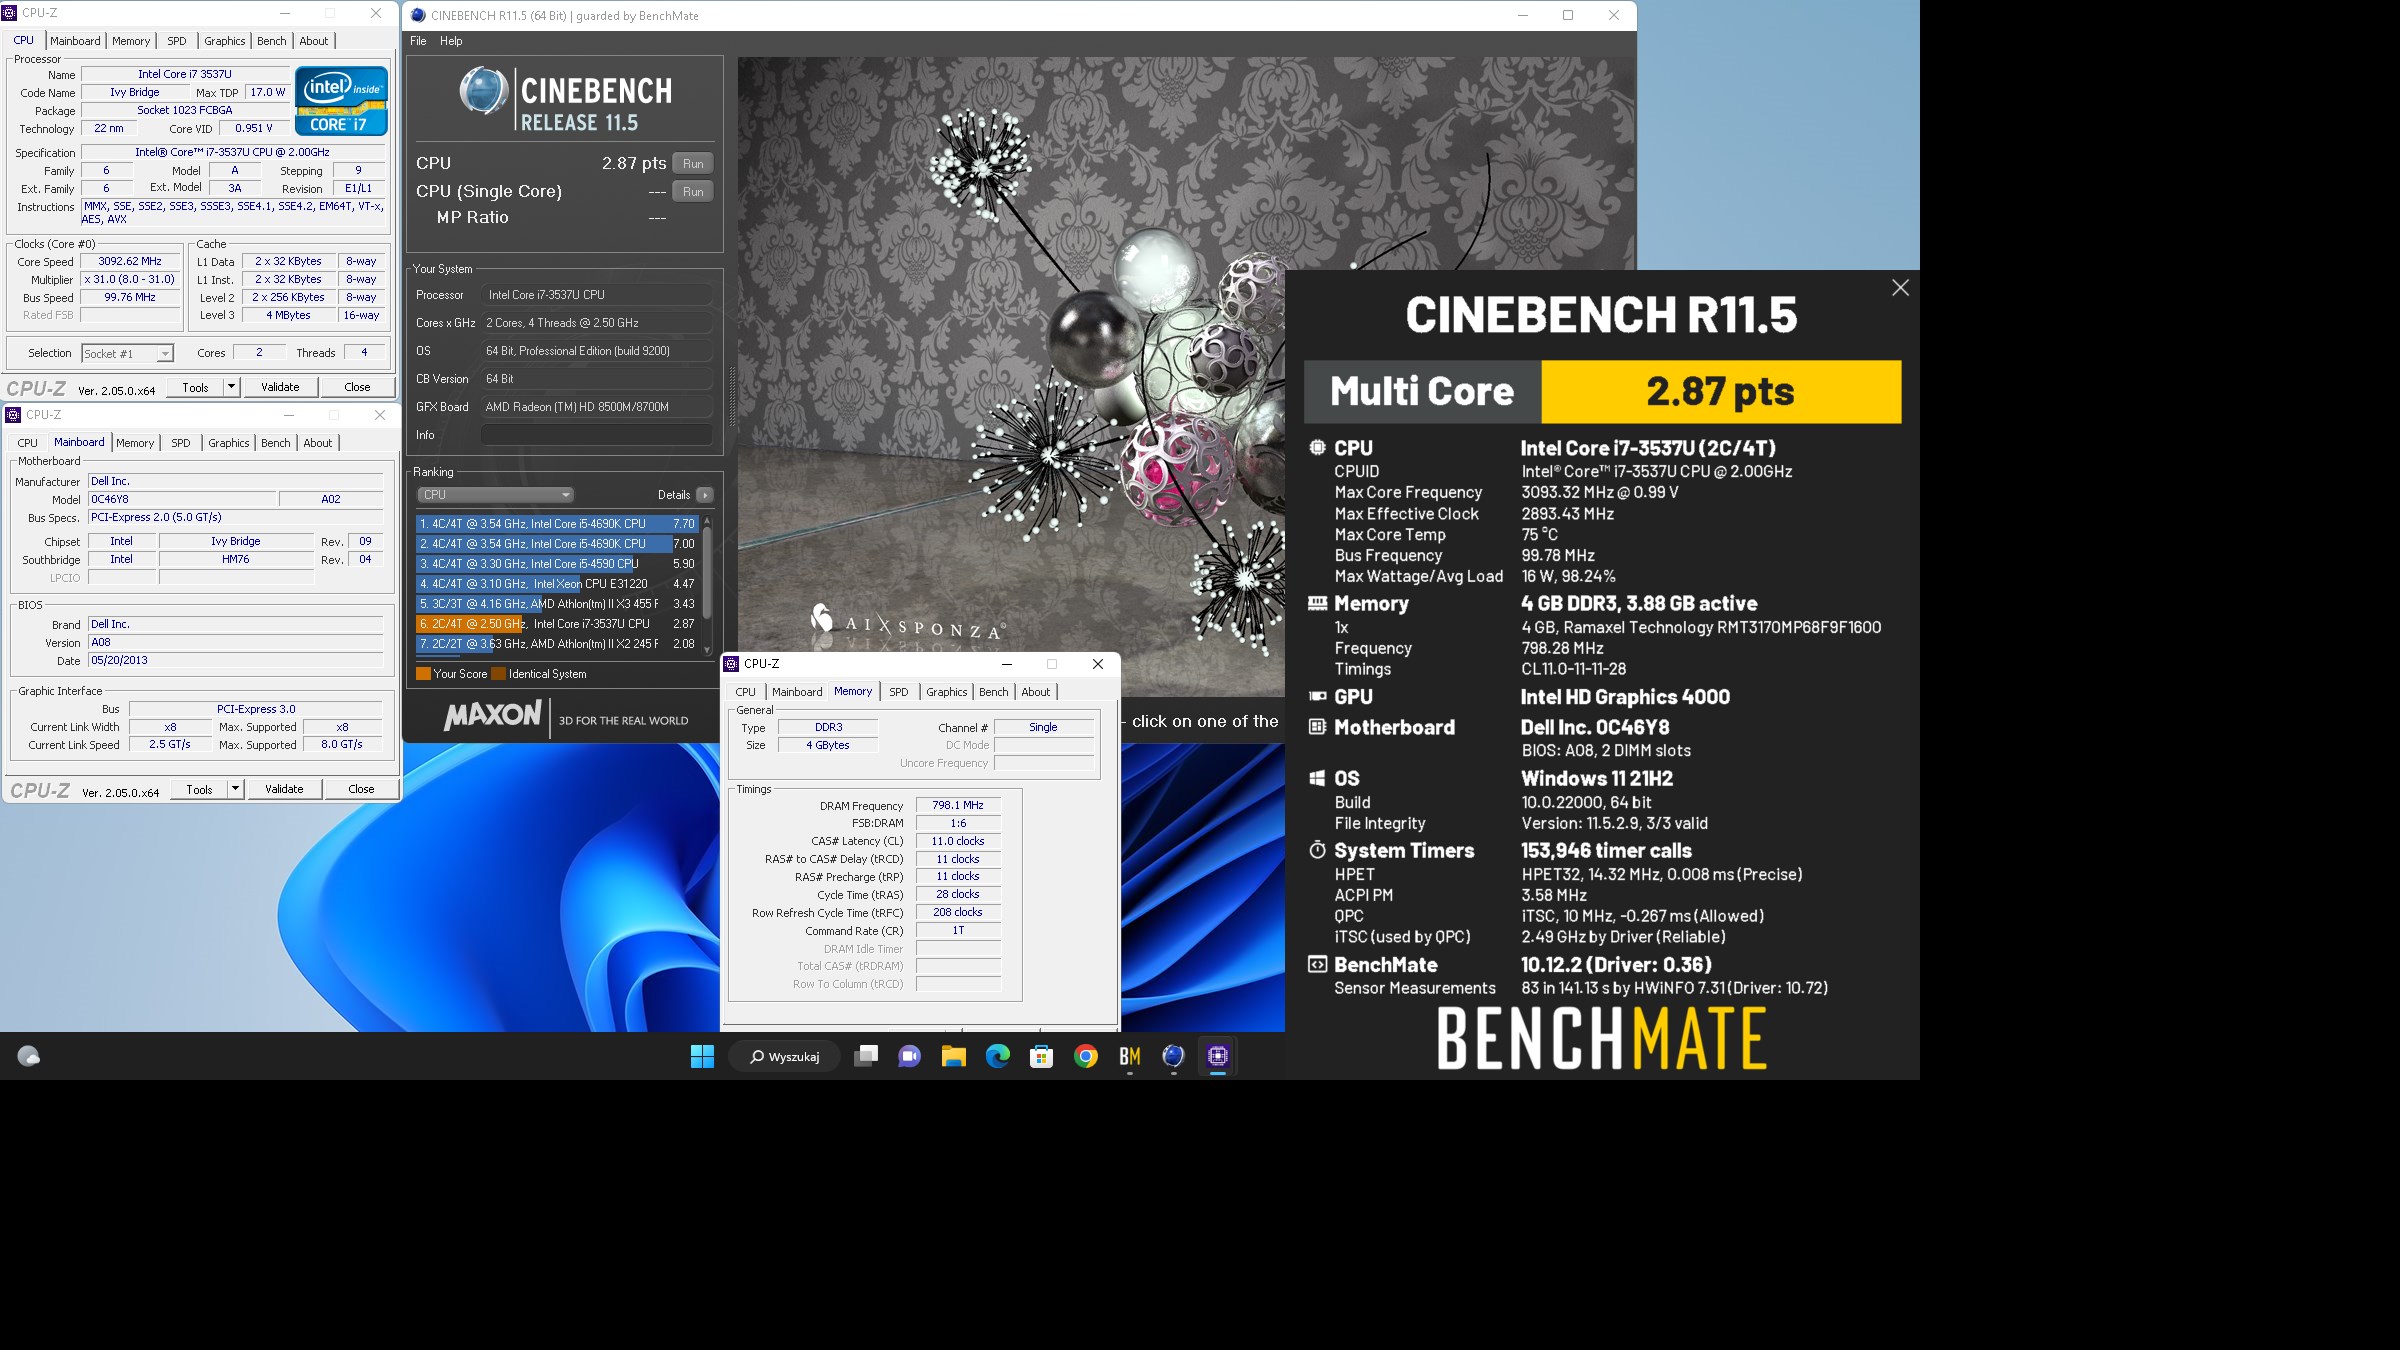Click the MAXON logo in Cinebench
Screen dimensions: 2400x1350
492,716
